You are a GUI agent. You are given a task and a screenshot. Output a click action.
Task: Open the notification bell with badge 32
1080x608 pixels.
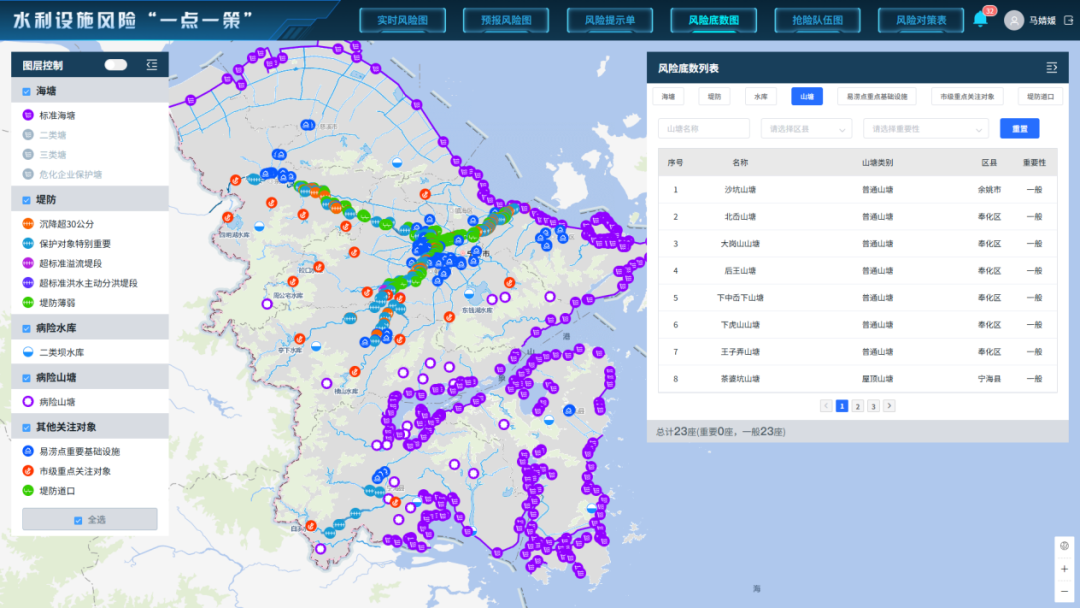(x=980, y=19)
